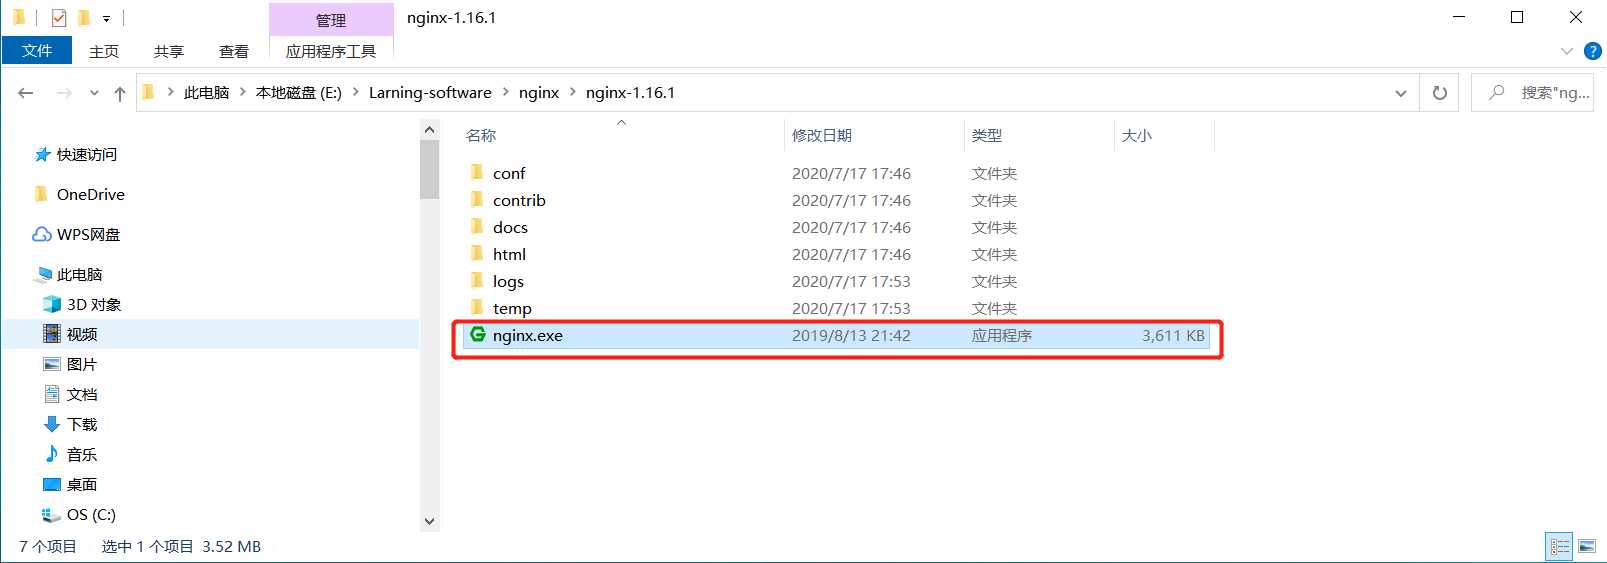Click the properties checkmark icon in title bar
1607x563 pixels.
[59, 18]
